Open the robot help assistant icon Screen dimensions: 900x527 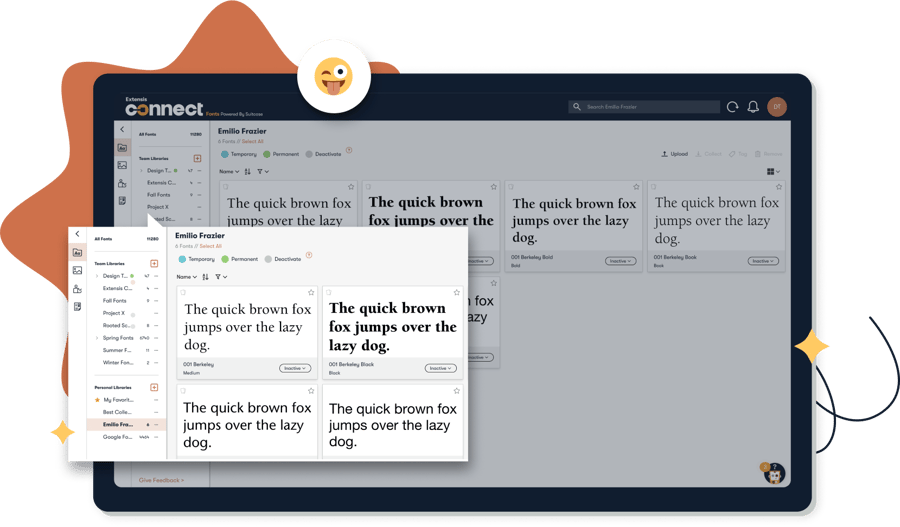pos(773,474)
